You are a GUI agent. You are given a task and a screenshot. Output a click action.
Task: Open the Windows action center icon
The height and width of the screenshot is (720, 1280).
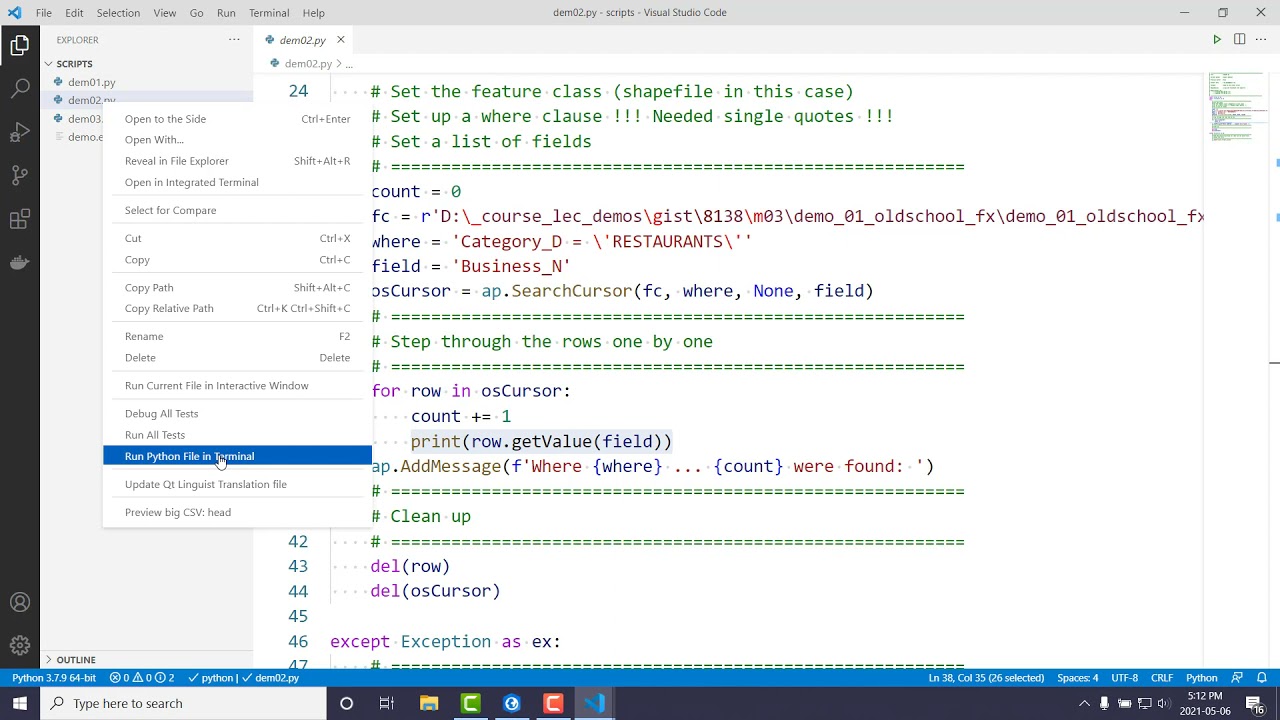[1254, 704]
